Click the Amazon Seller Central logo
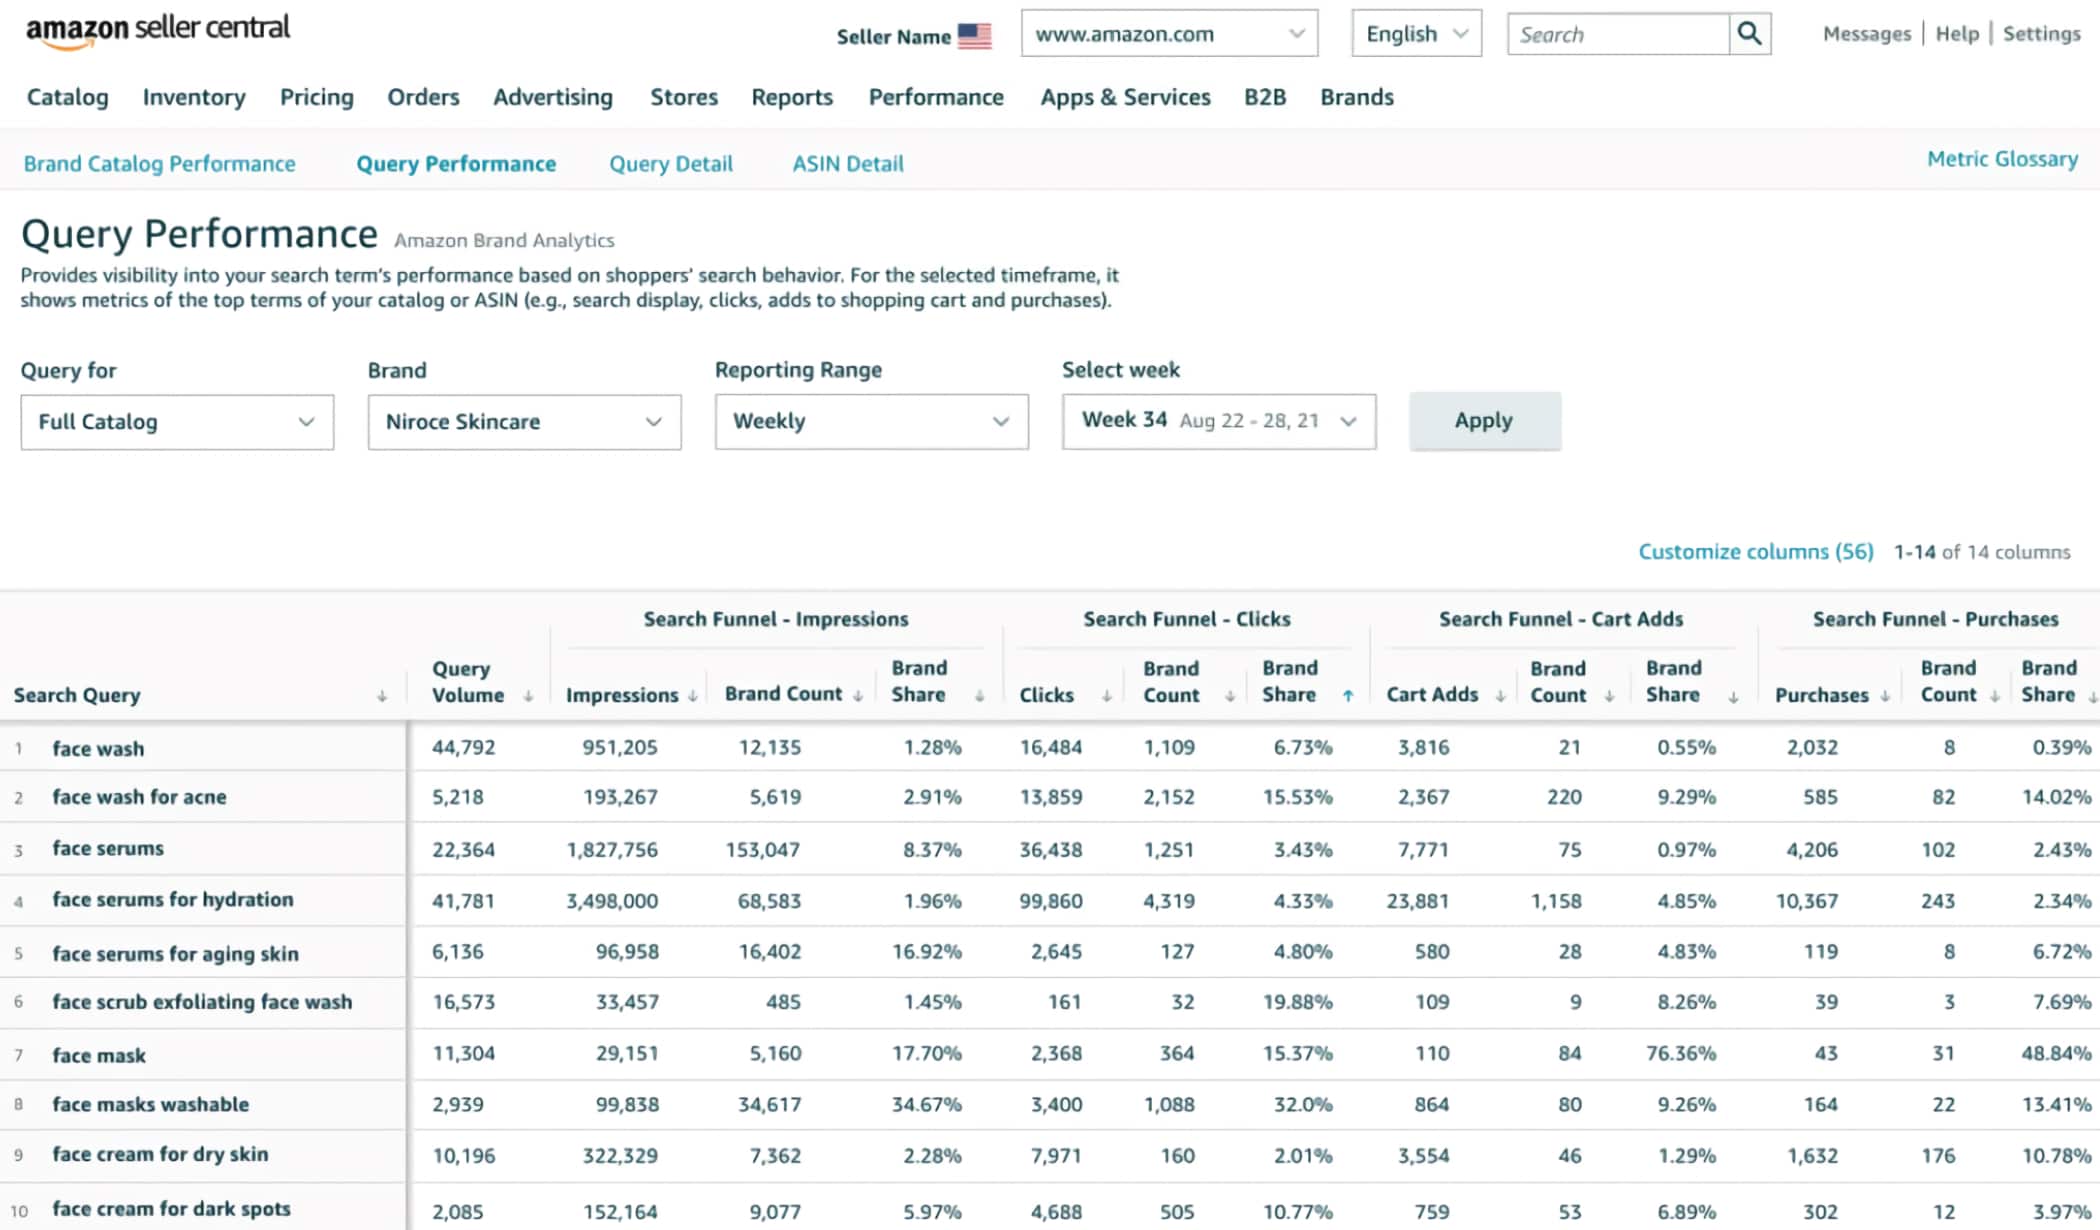This screenshot has width=2100, height=1230. click(x=158, y=30)
